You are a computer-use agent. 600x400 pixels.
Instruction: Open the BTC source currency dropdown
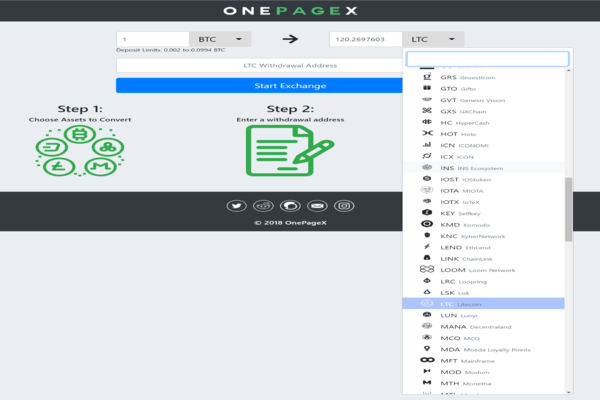coord(220,39)
